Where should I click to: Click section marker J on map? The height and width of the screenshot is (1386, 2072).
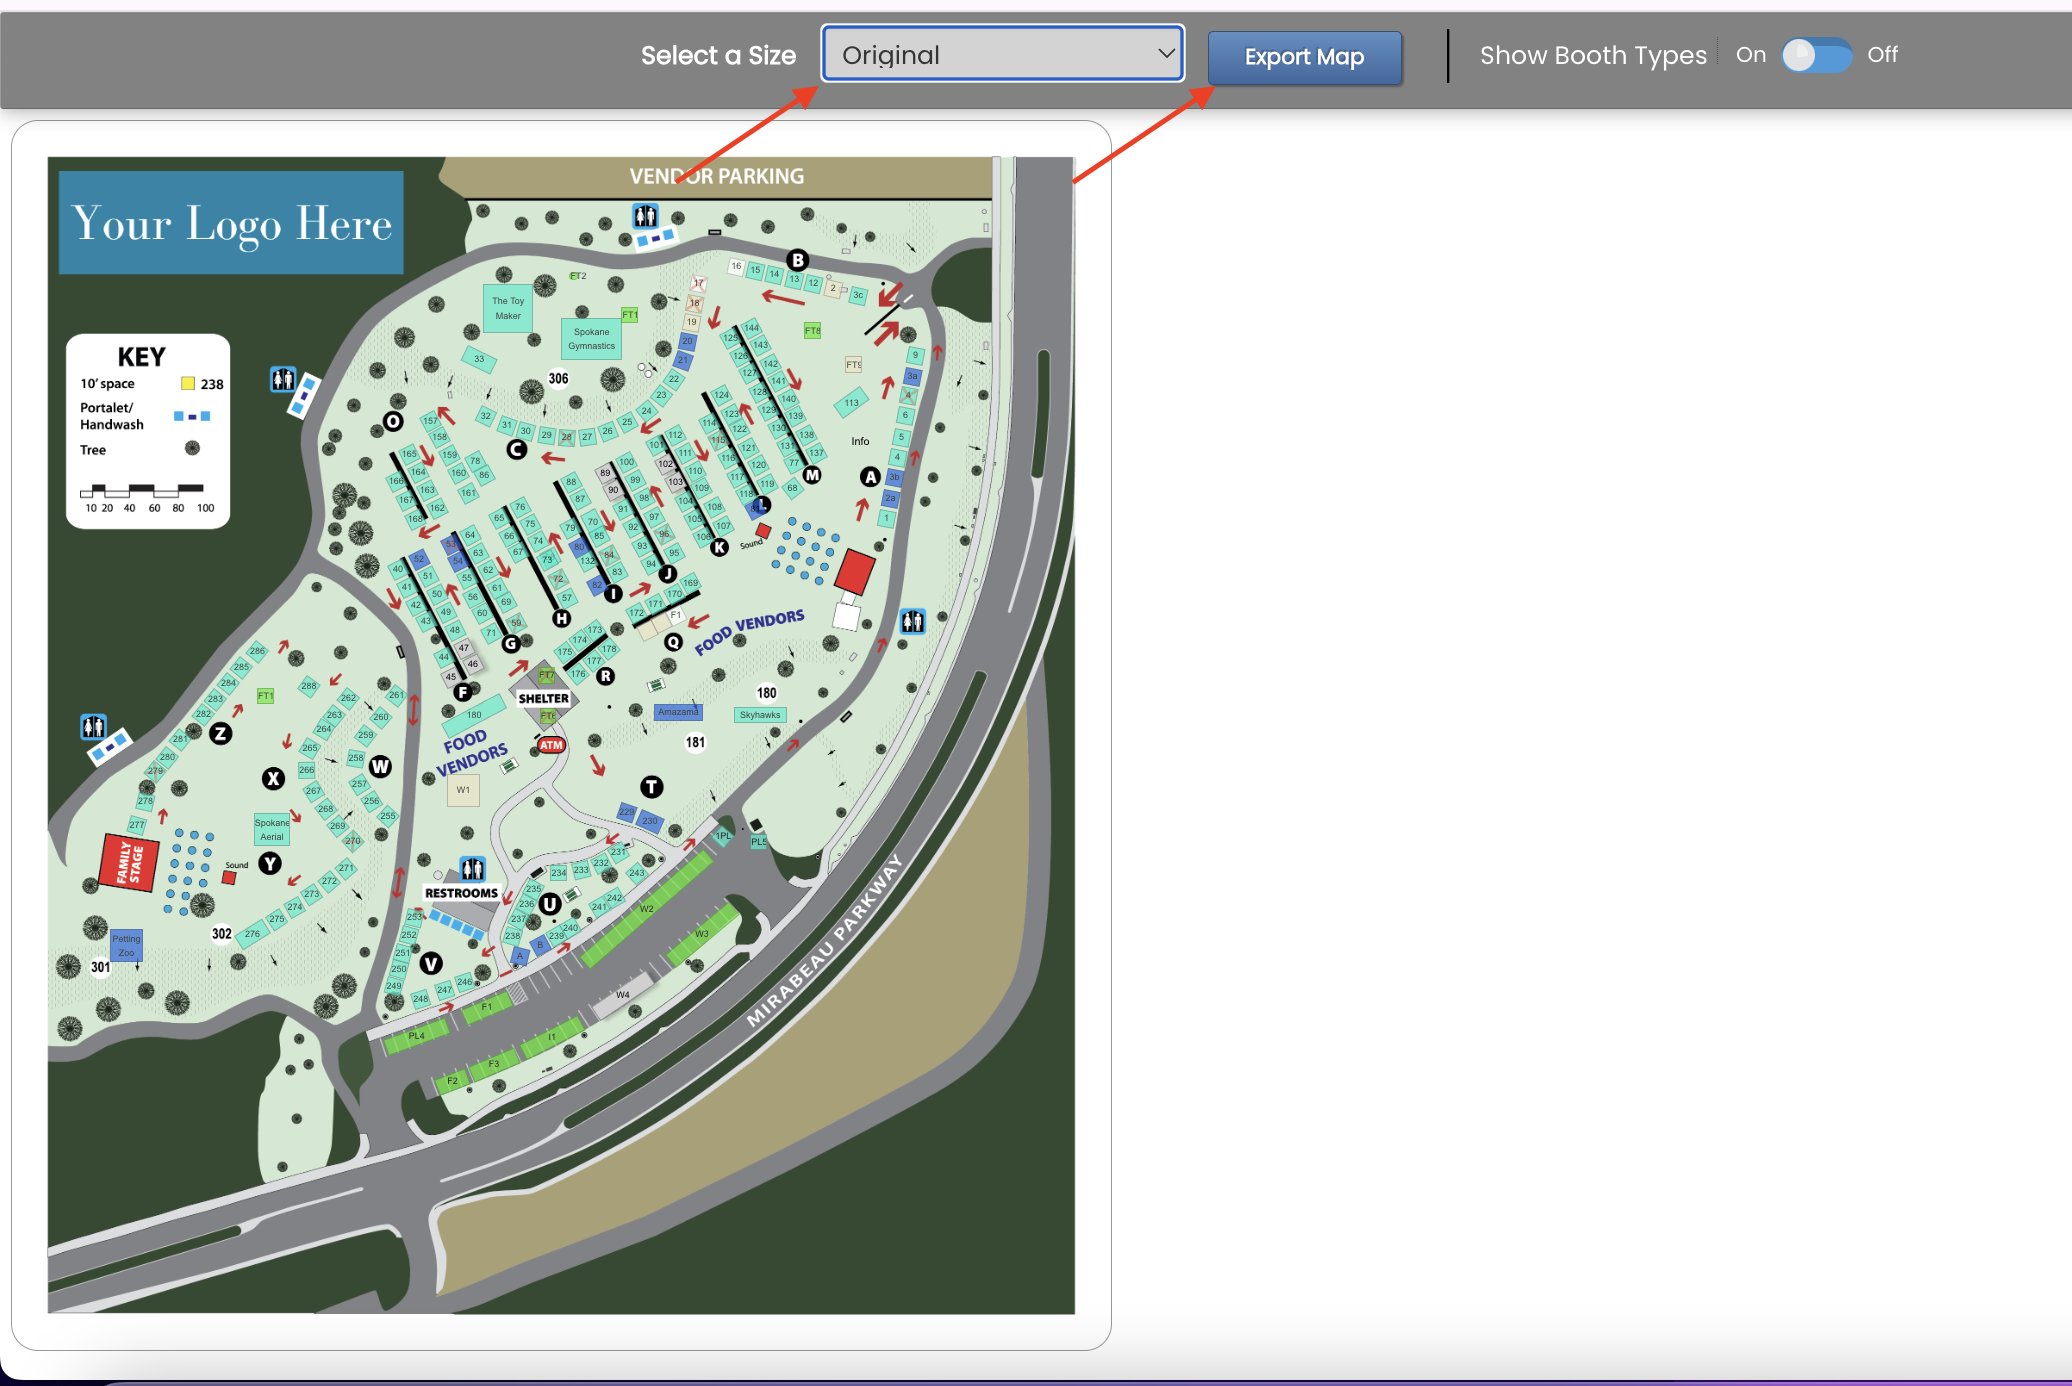click(667, 574)
